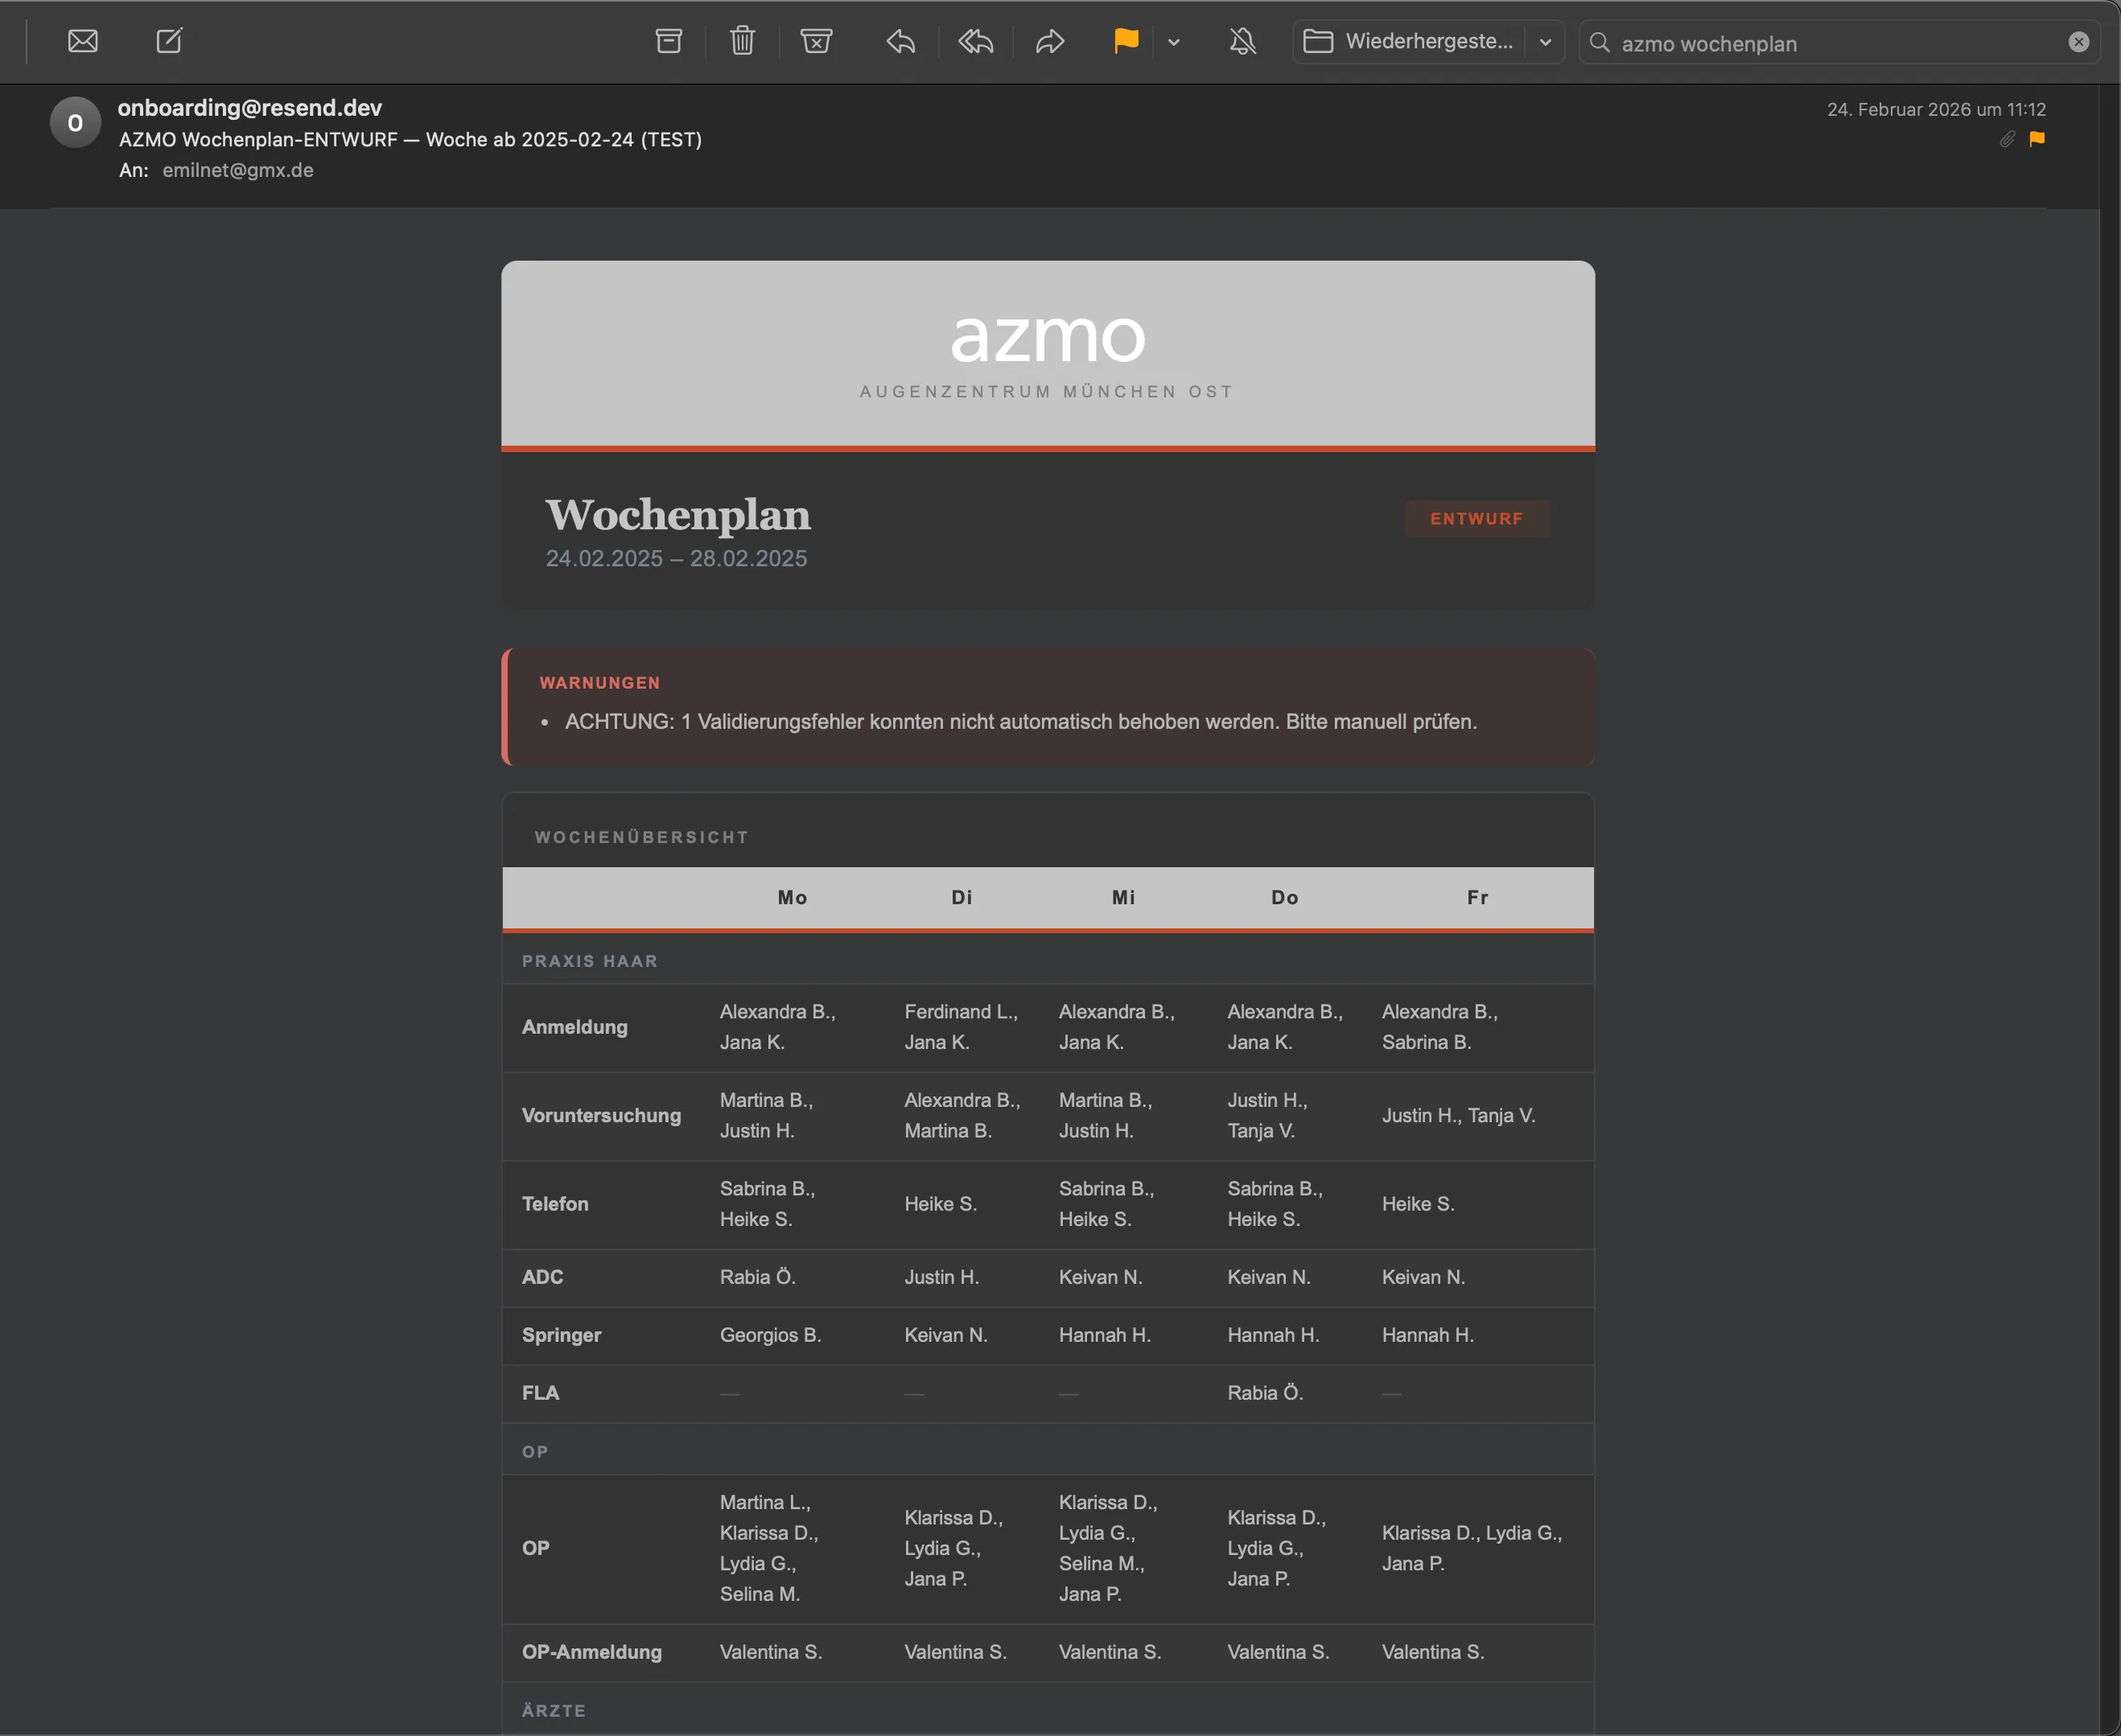This screenshot has width=2121, height=1736.
Task: Click the Get new mail envelope icon
Action: [x=83, y=41]
